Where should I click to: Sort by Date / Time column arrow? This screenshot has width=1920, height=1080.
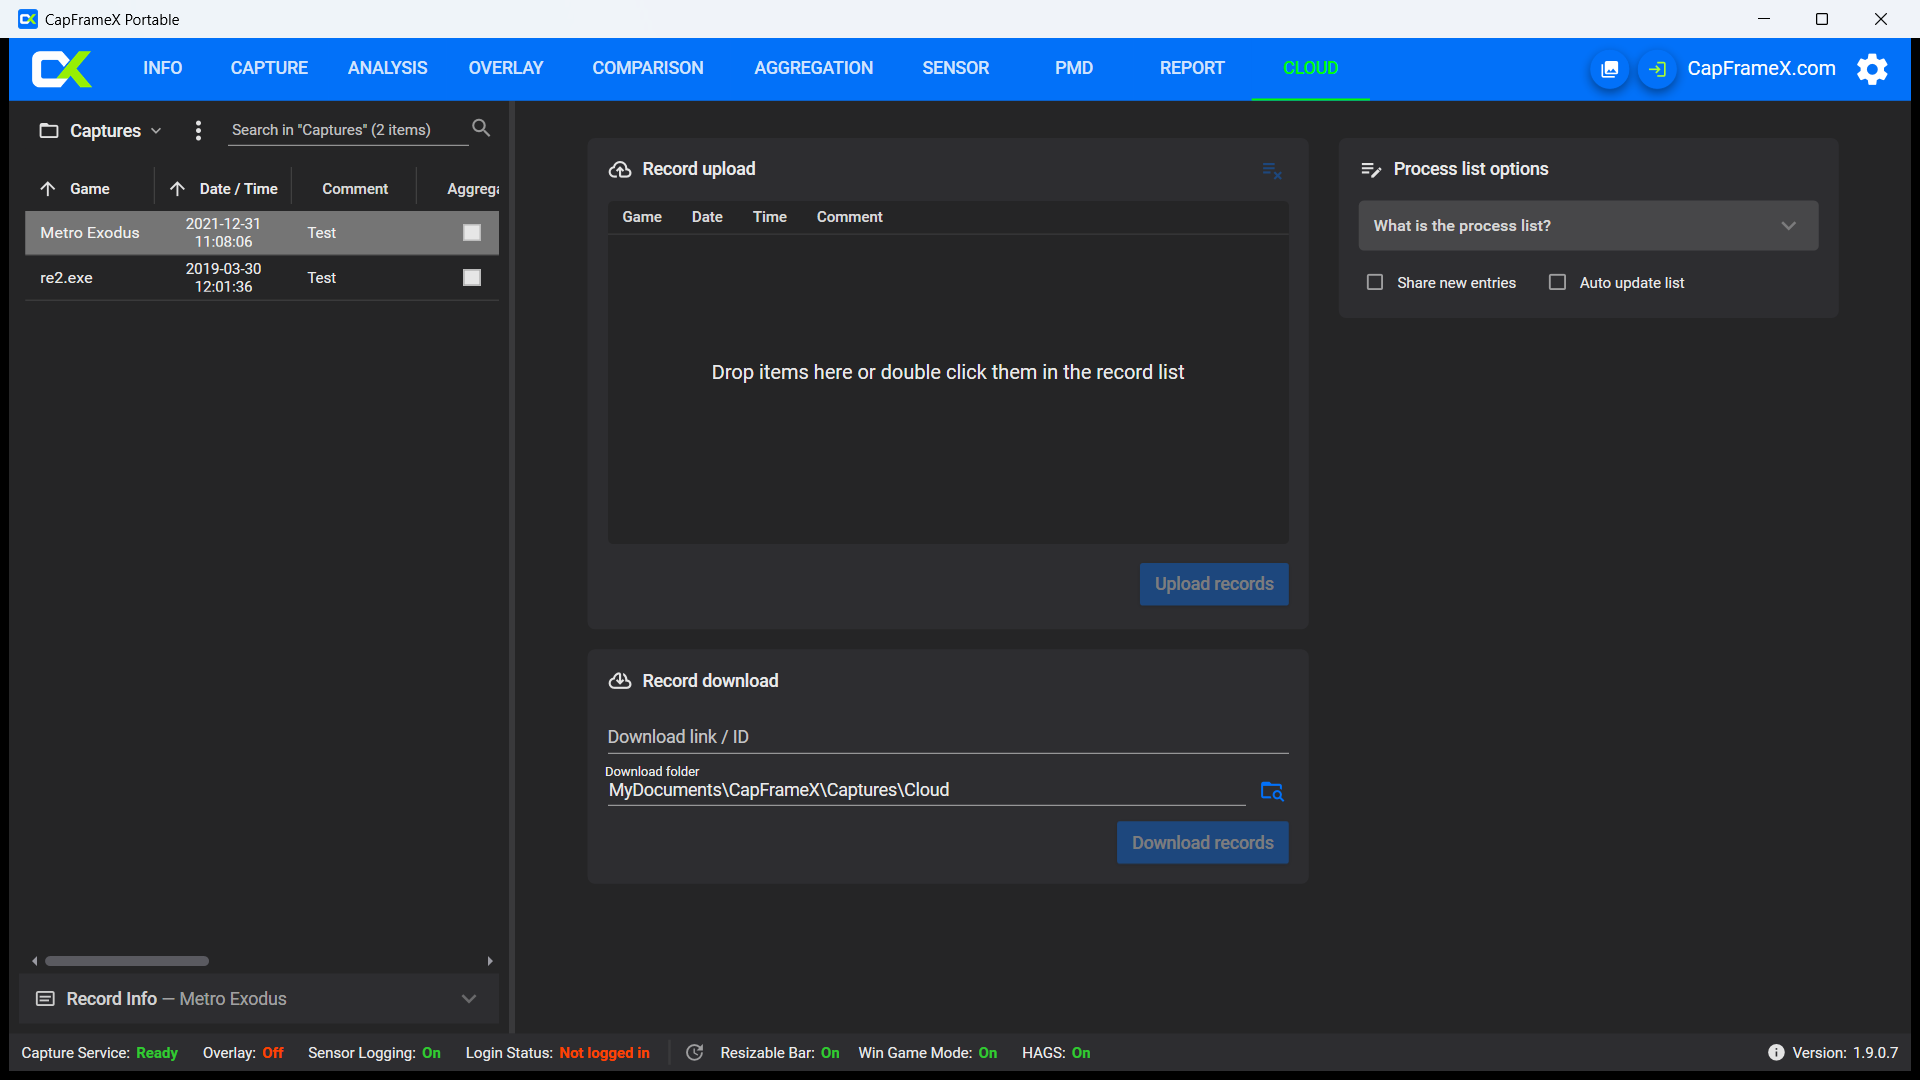pyautogui.click(x=178, y=189)
